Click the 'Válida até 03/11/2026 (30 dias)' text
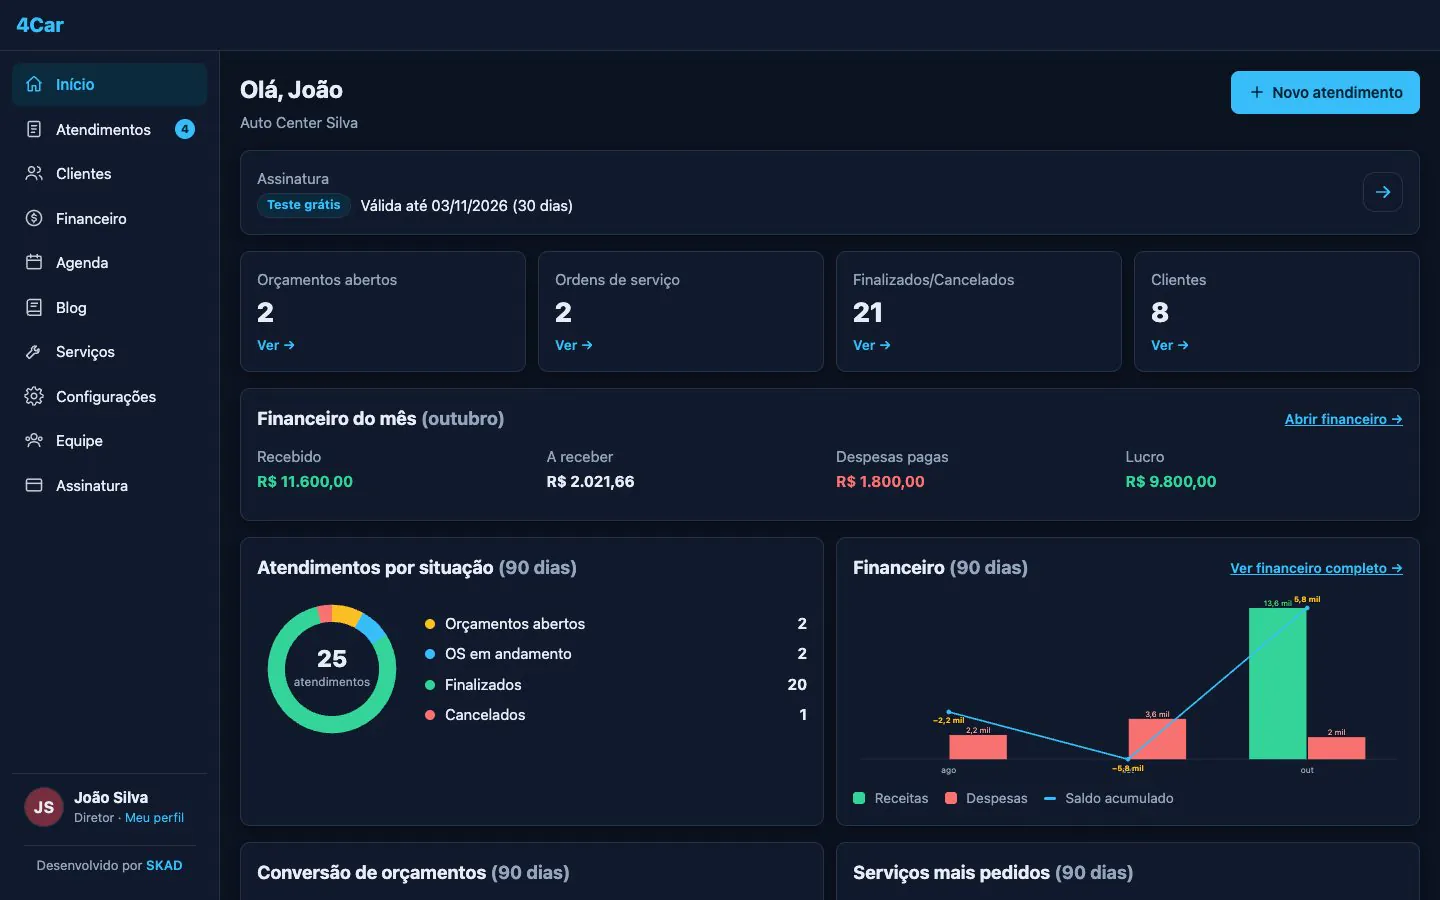 pos(467,206)
